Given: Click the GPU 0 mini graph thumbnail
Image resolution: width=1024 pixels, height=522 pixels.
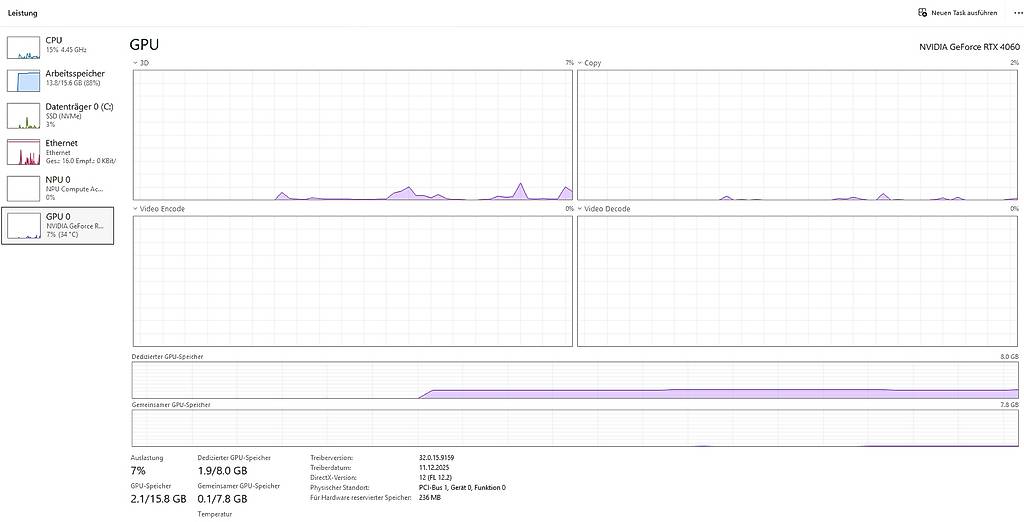Looking at the screenshot, I should tap(24, 226).
